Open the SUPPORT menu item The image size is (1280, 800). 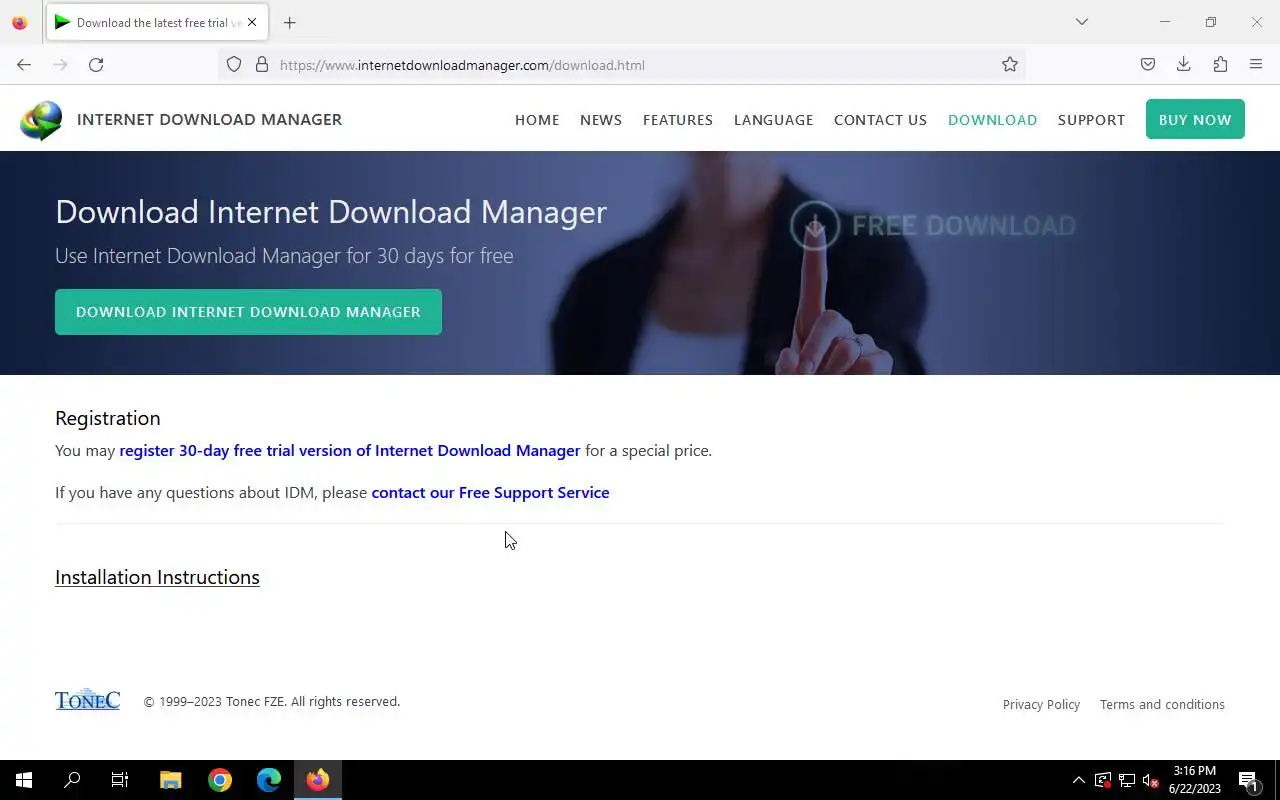[x=1091, y=120]
